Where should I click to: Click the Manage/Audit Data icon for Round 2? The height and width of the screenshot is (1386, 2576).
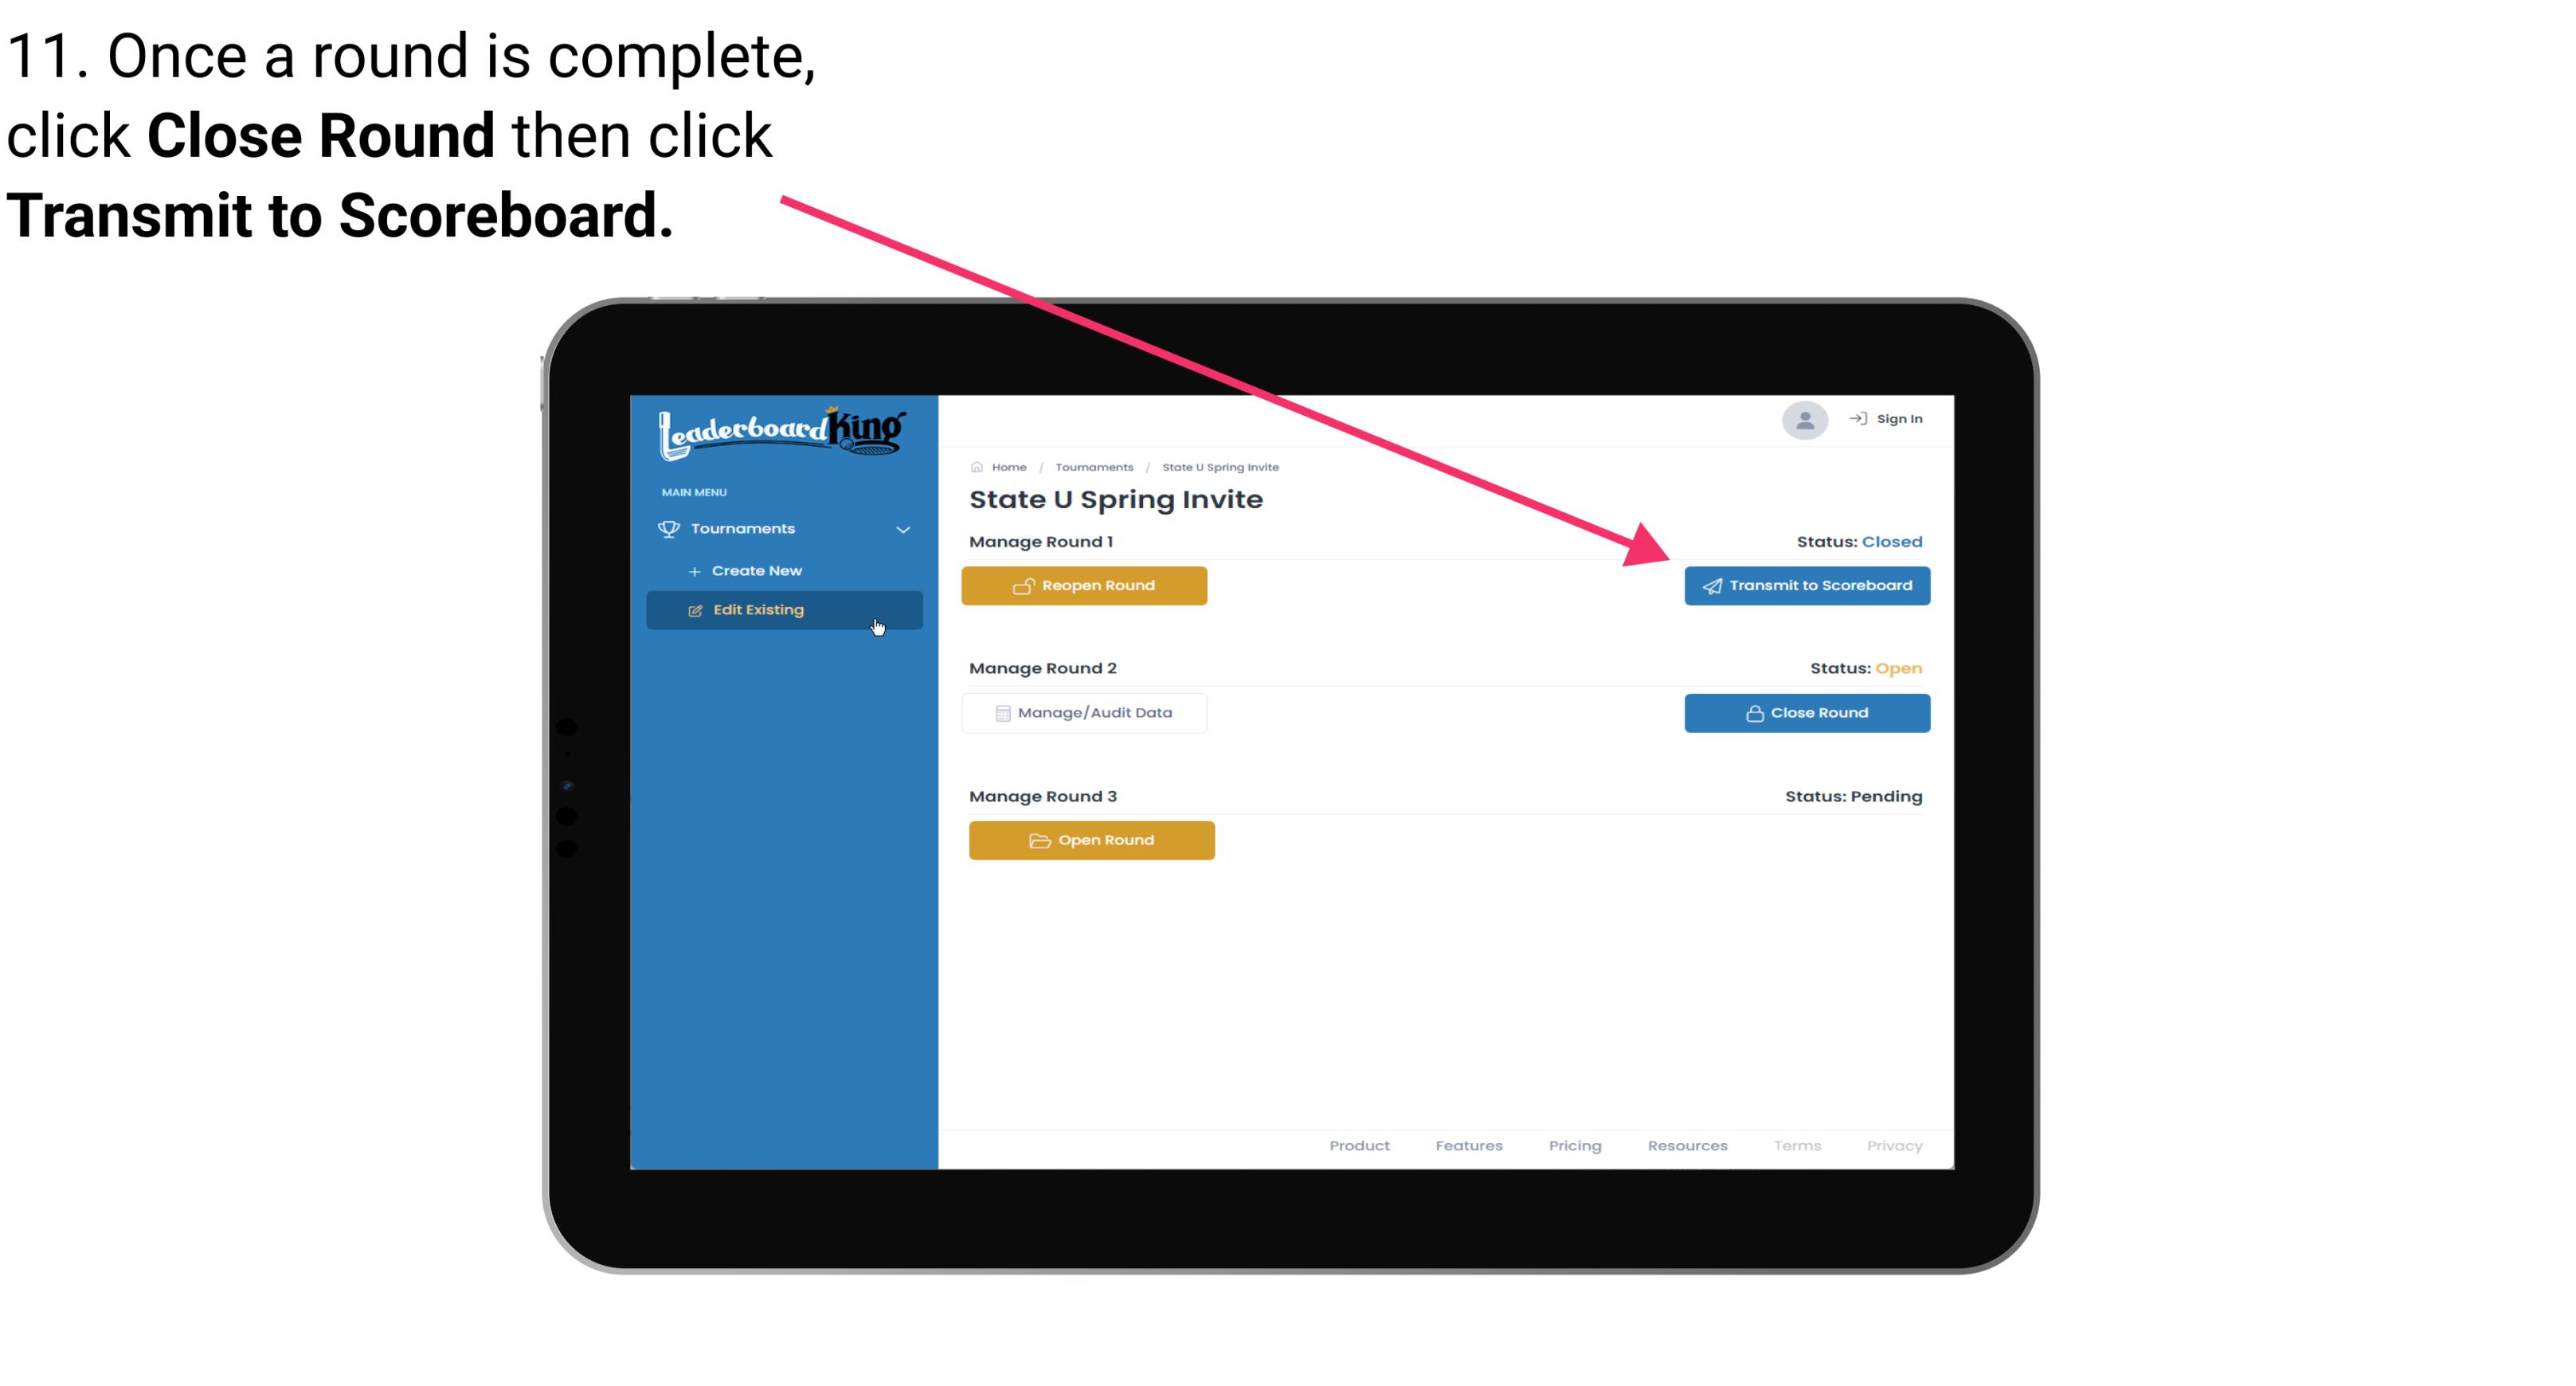pos(1001,712)
